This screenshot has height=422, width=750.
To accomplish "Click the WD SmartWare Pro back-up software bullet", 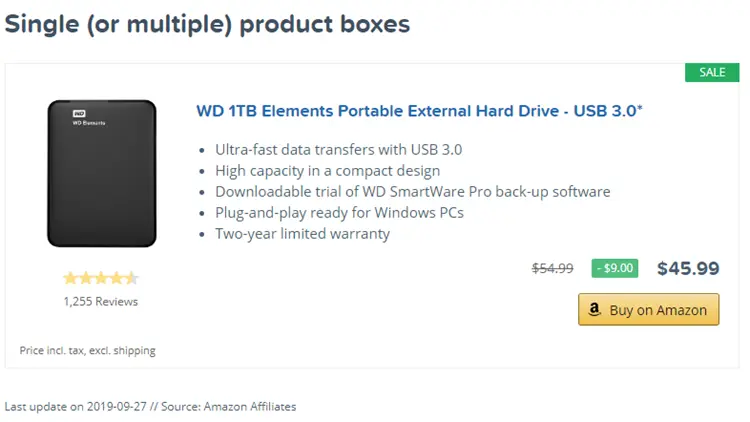I will [x=413, y=192].
